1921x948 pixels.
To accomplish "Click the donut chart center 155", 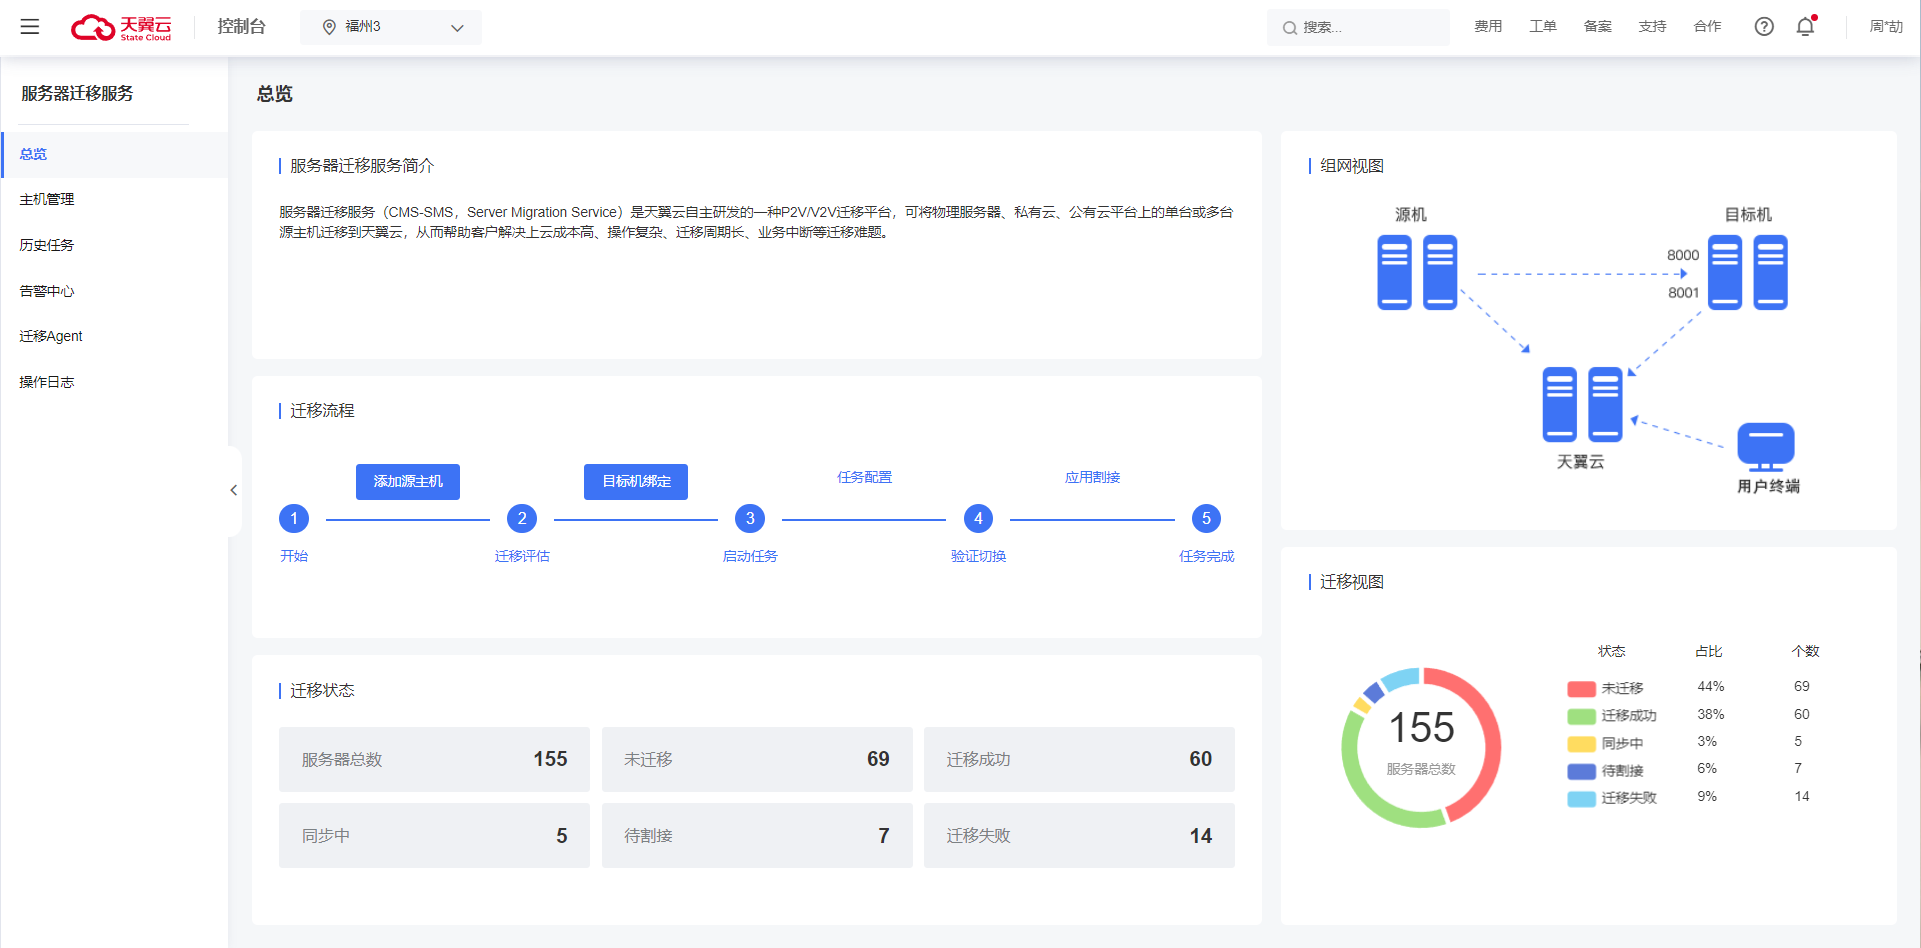I will [x=1421, y=728].
